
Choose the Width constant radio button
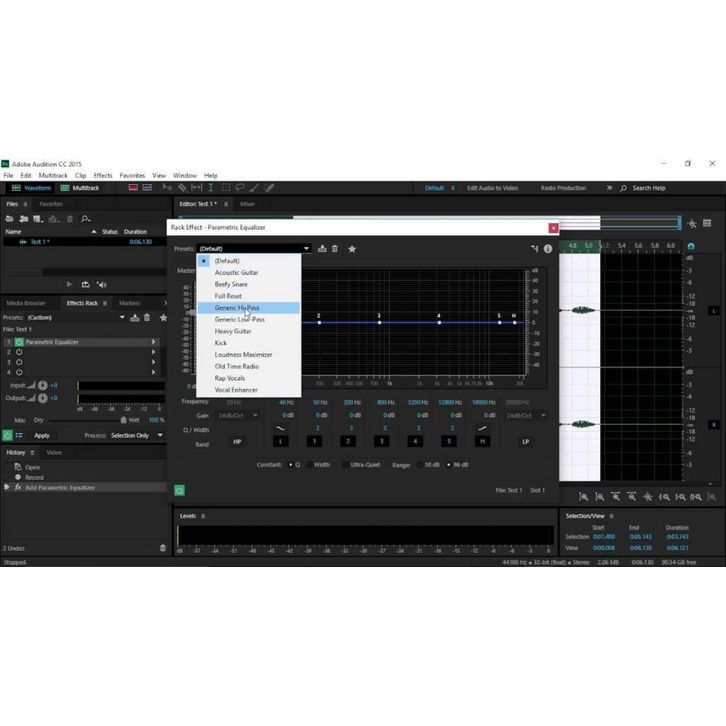click(x=309, y=464)
